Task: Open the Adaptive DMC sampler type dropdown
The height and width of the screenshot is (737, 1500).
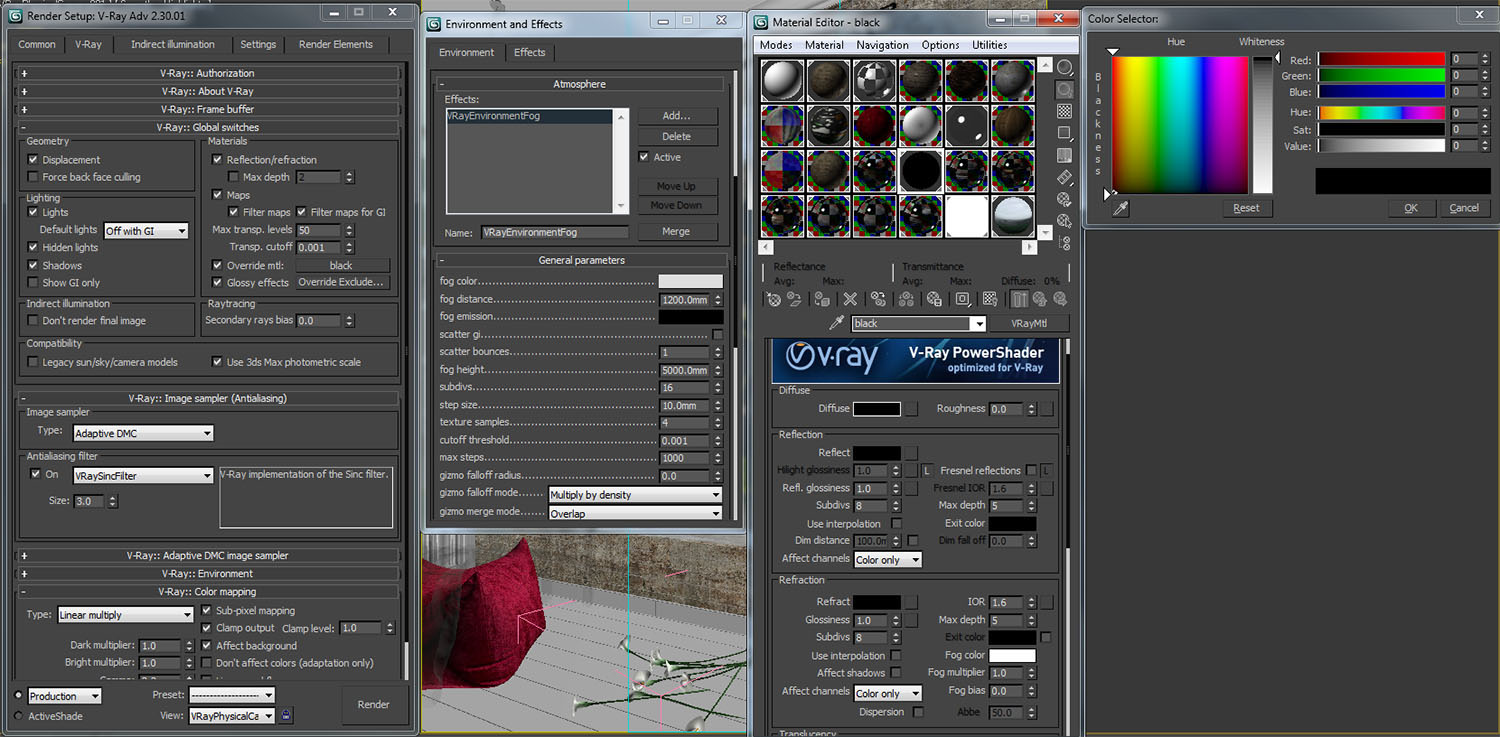Action: [x=144, y=433]
